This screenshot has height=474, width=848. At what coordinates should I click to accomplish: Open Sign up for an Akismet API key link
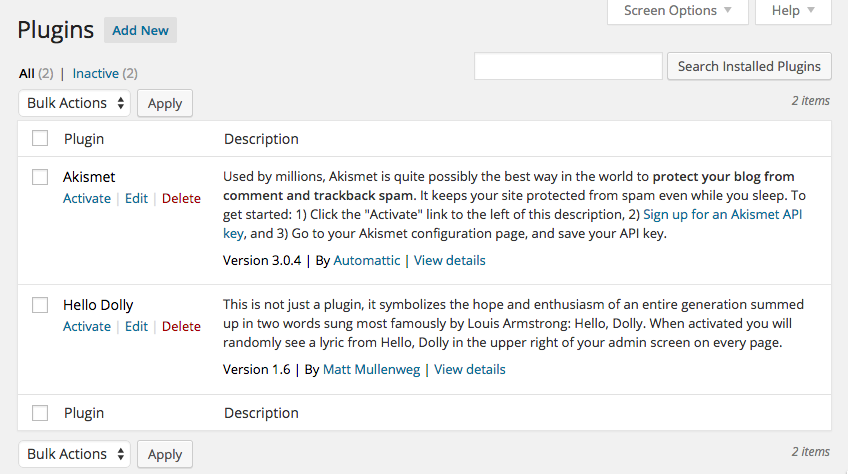point(723,214)
